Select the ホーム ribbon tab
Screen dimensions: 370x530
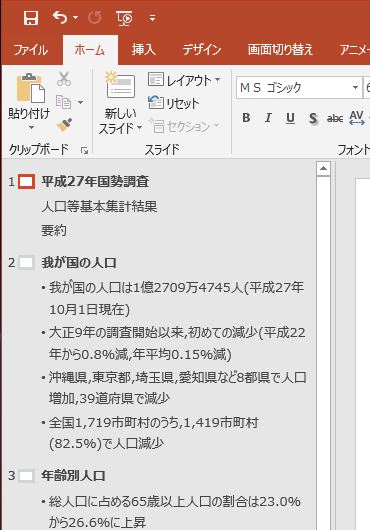pos(90,50)
